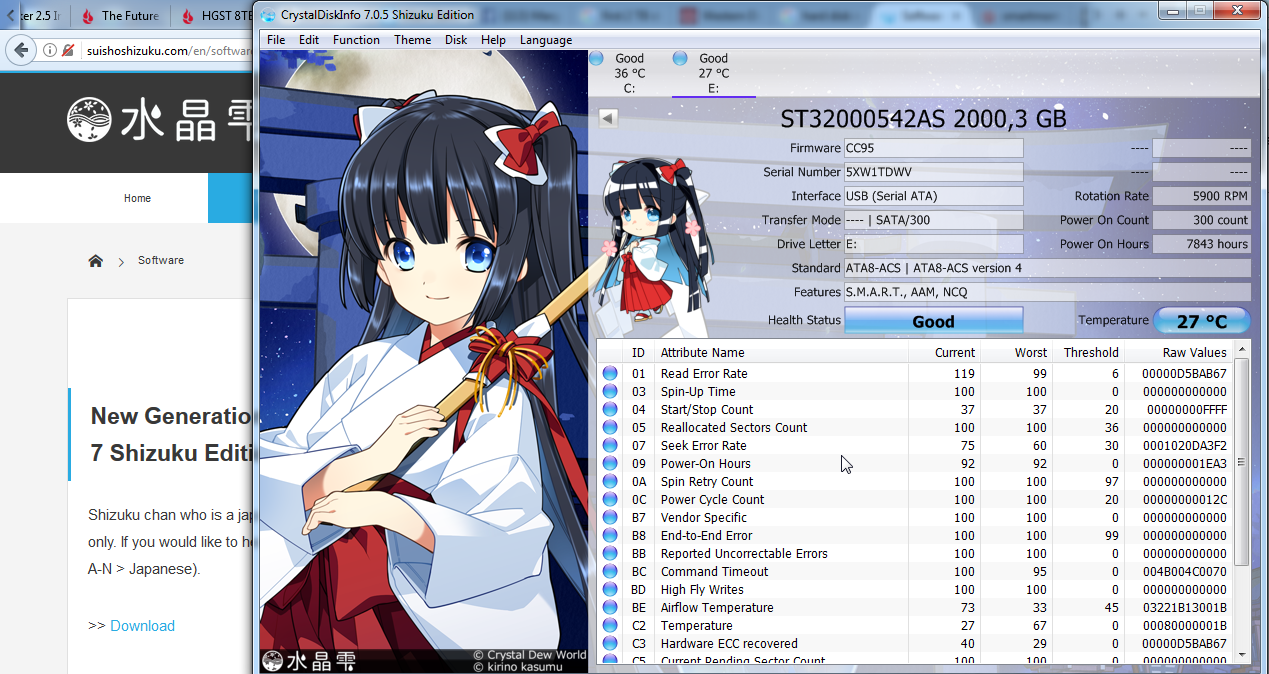Click the Attribute Name column header
Viewport: 1269px width, 674px height.
click(782, 352)
